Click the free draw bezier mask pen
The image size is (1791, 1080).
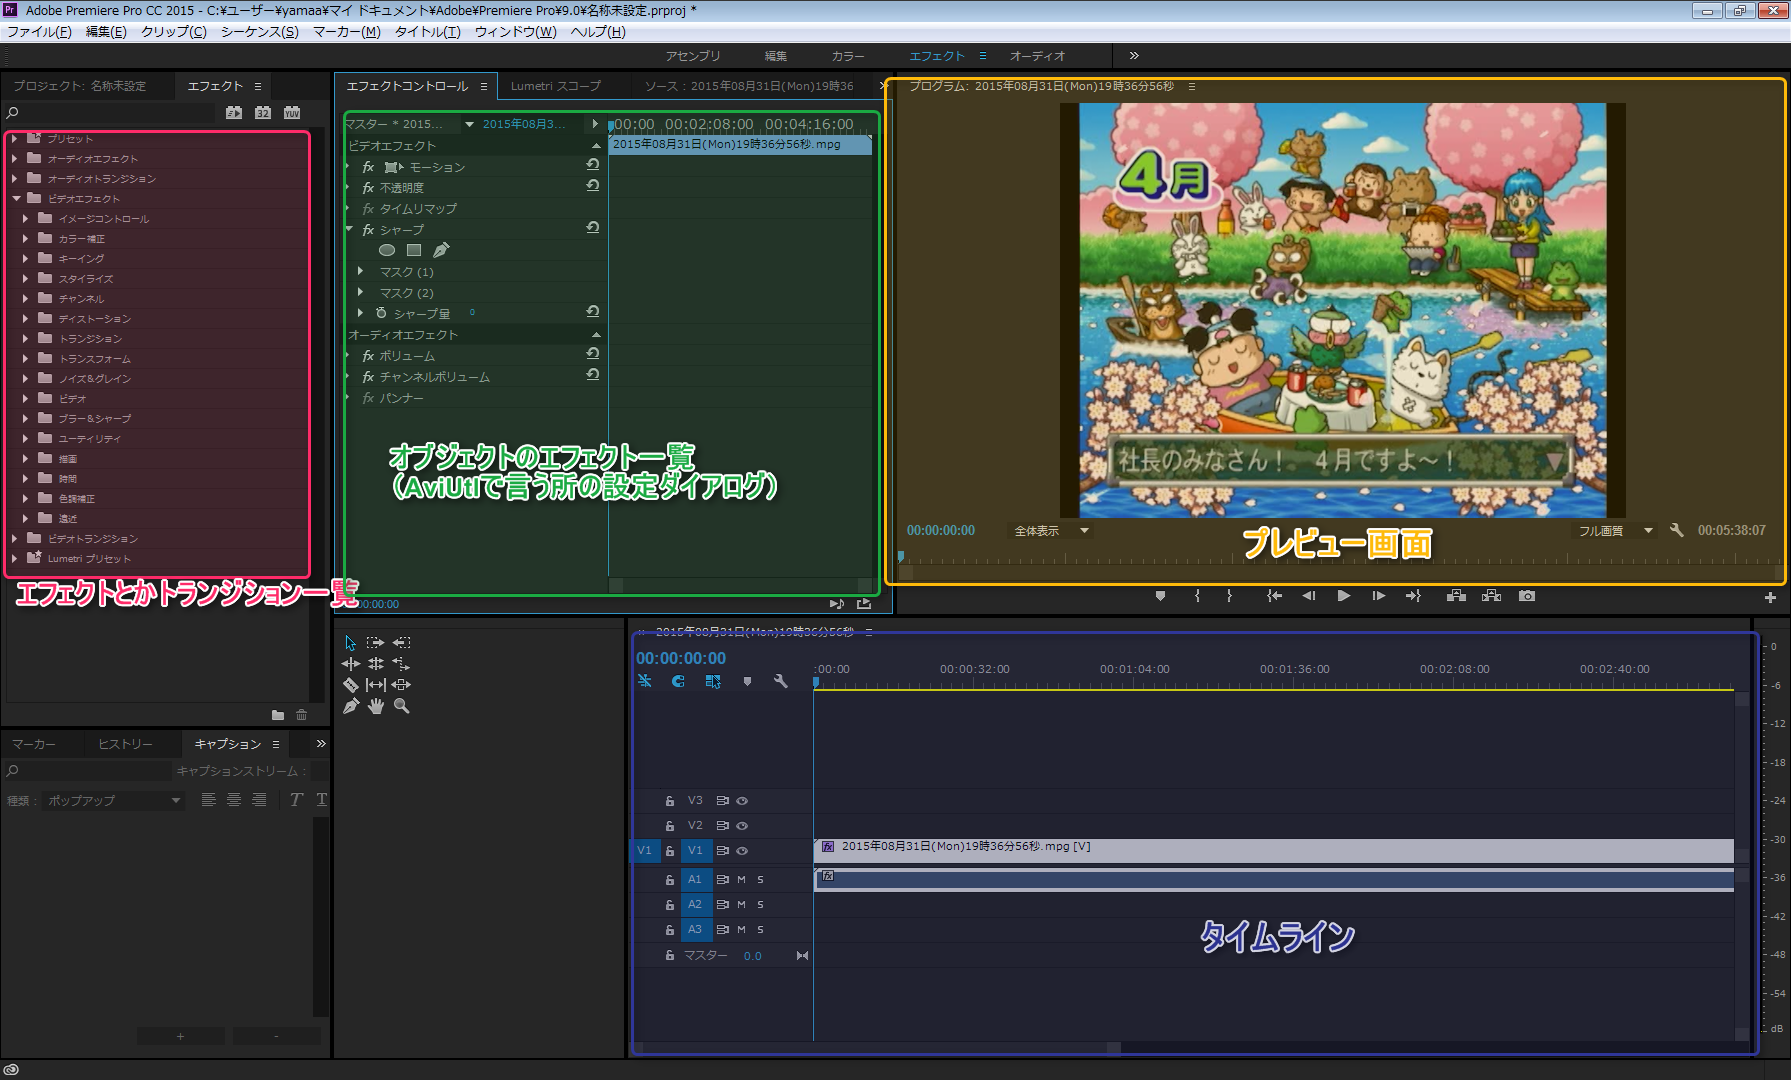[x=441, y=250]
